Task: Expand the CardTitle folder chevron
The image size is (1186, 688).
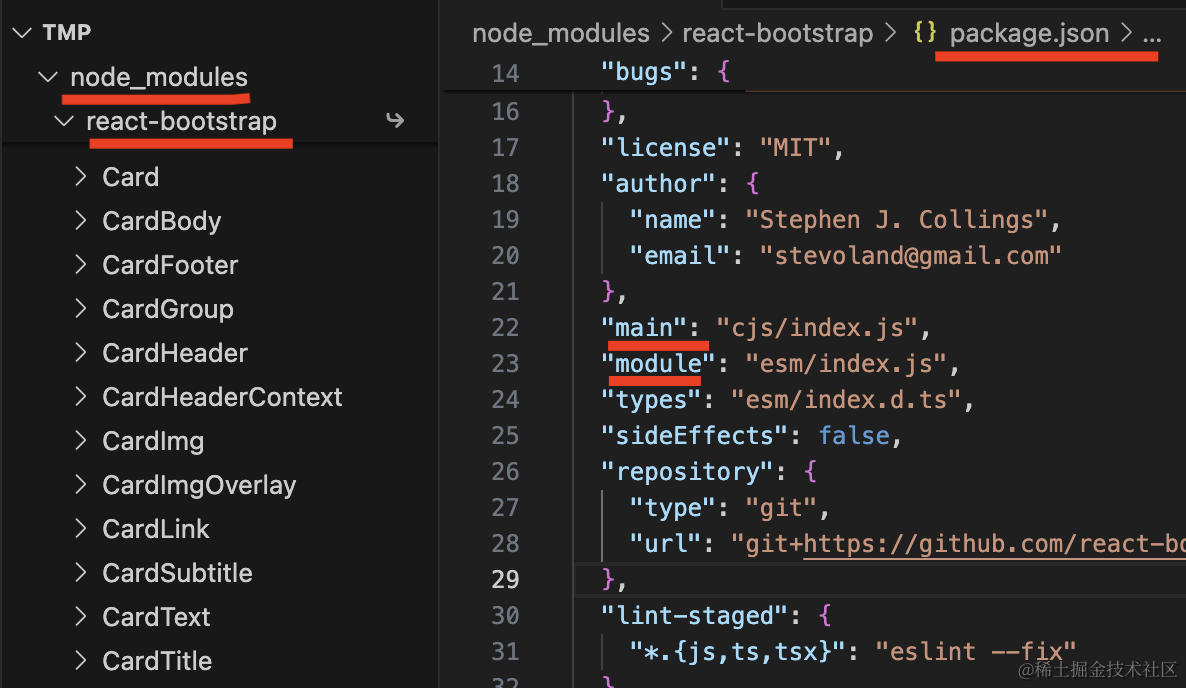Action: coord(81,661)
